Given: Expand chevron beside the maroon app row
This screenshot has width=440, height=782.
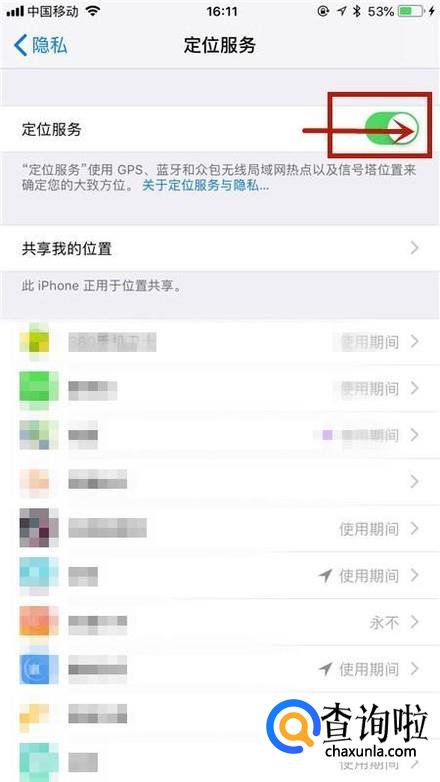Looking at the screenshot, I should click(415, 528).
